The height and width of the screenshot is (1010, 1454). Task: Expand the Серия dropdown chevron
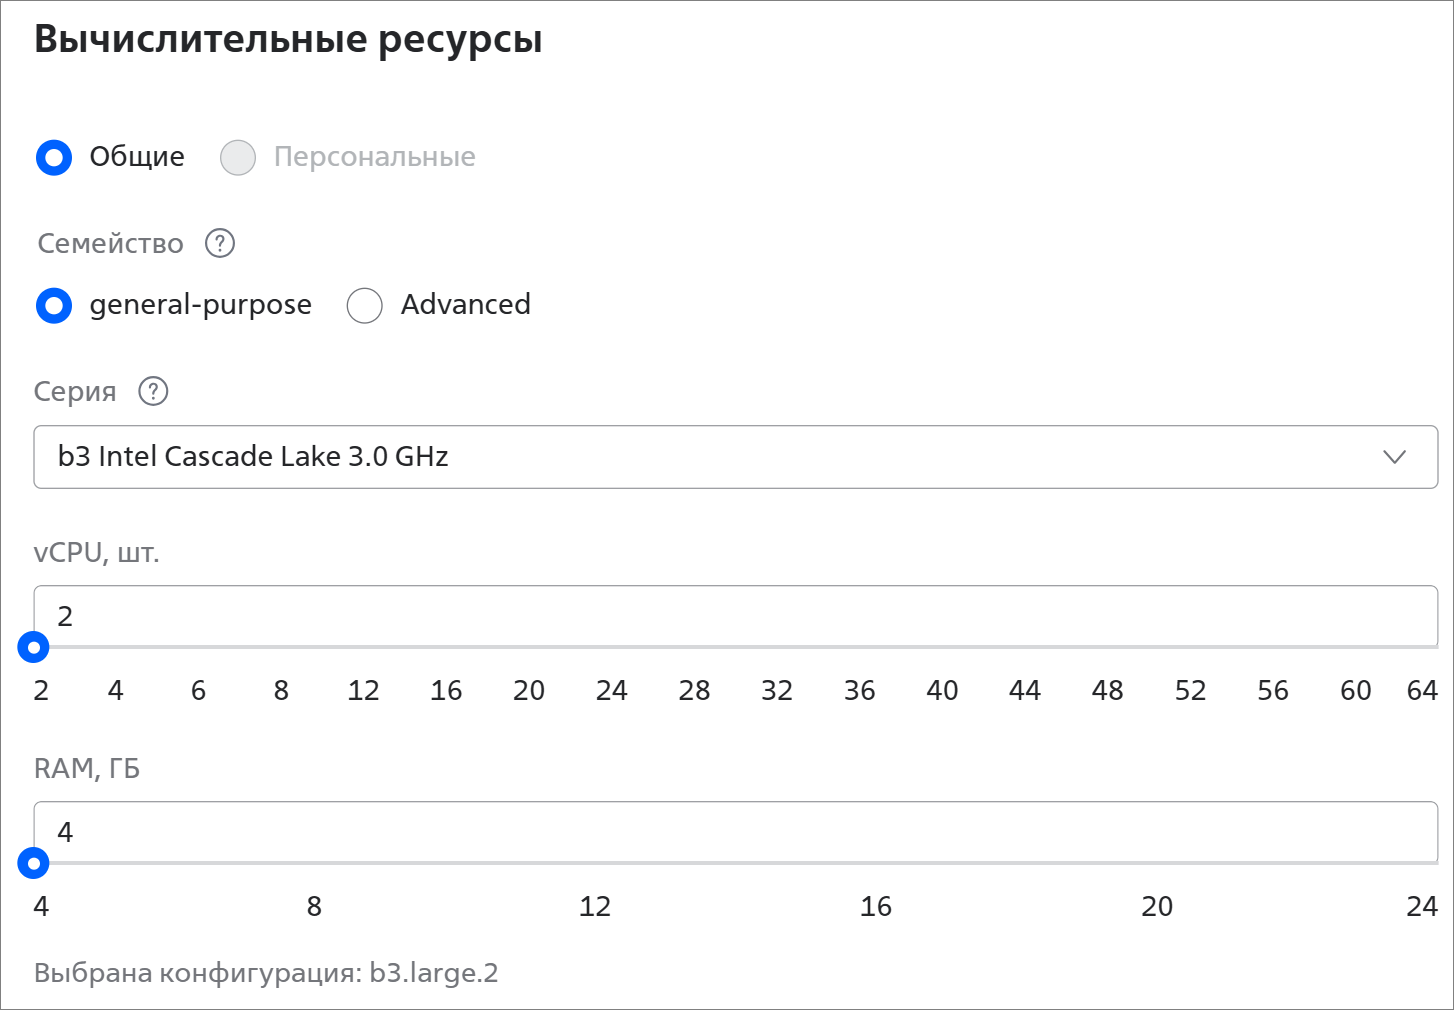click(x=1394, y=457)
